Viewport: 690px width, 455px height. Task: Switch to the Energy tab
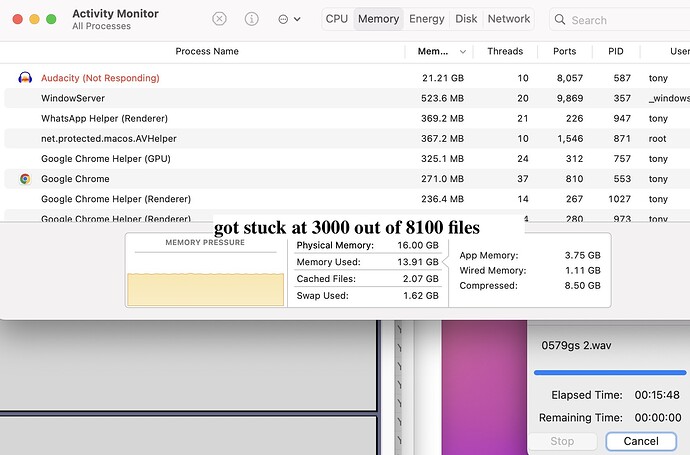point(426,19)
